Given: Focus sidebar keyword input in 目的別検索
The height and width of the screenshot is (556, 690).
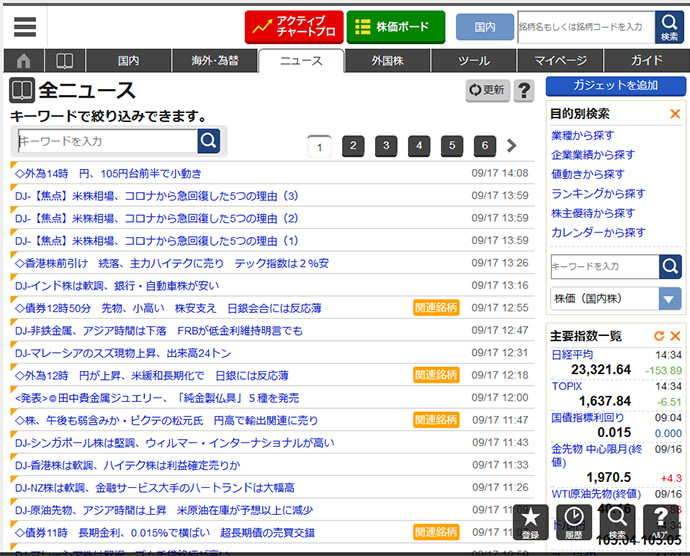Looking at the screenshot, I should tap(605, 266).
